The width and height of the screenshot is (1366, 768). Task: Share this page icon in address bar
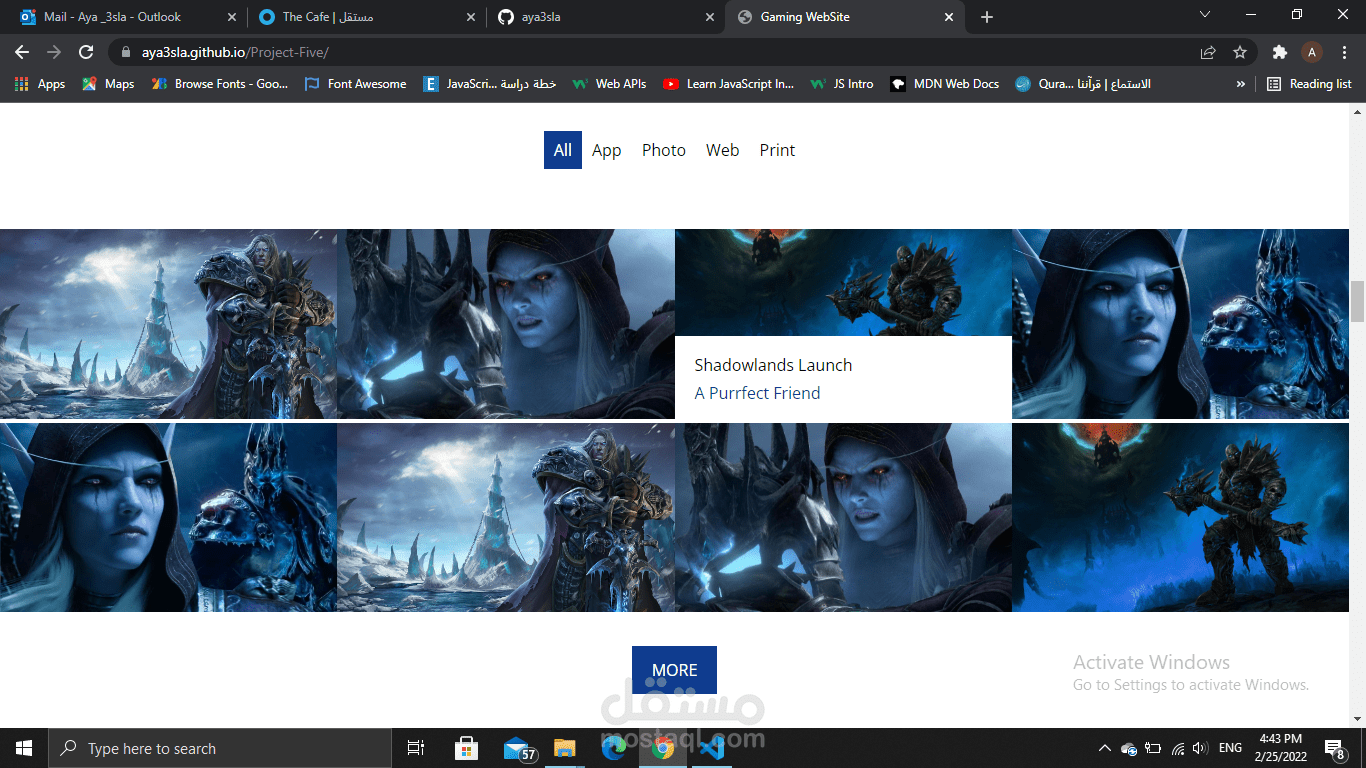point(1208,52)
